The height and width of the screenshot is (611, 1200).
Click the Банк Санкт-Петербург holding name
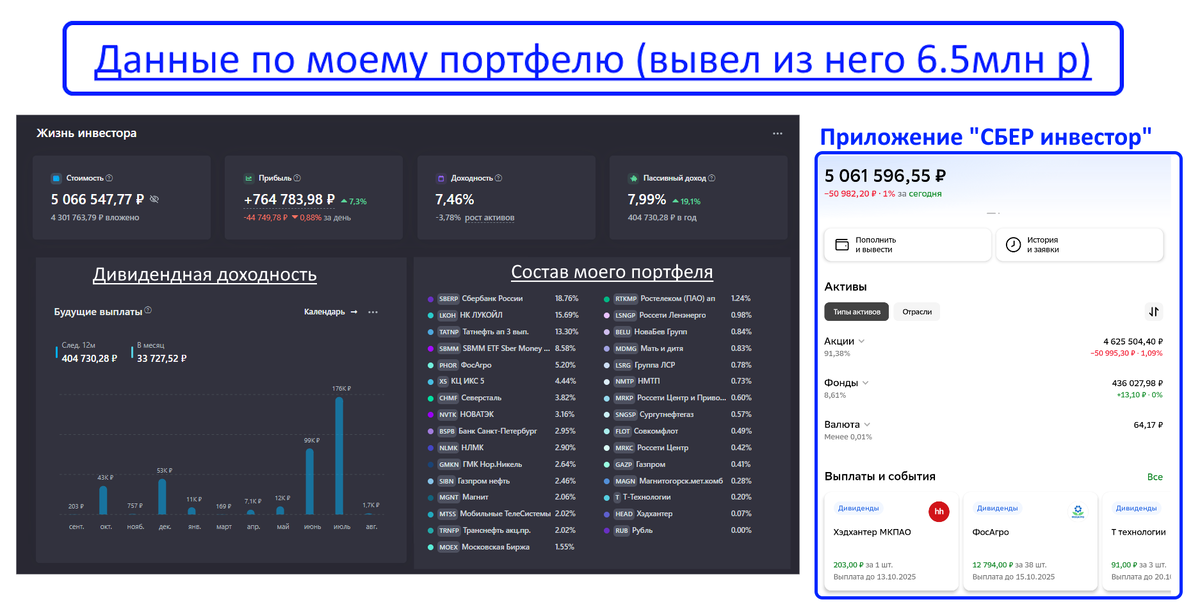point(500,431)
